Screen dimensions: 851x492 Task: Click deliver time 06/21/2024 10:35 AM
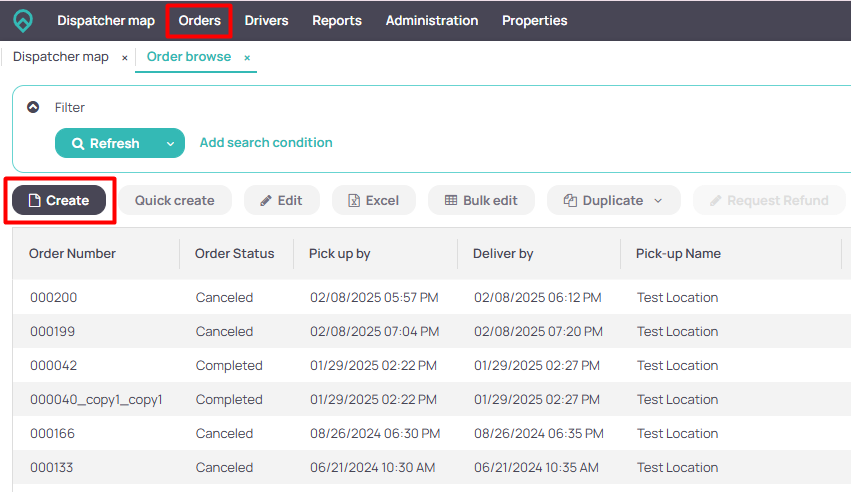[x=536, y=467]
